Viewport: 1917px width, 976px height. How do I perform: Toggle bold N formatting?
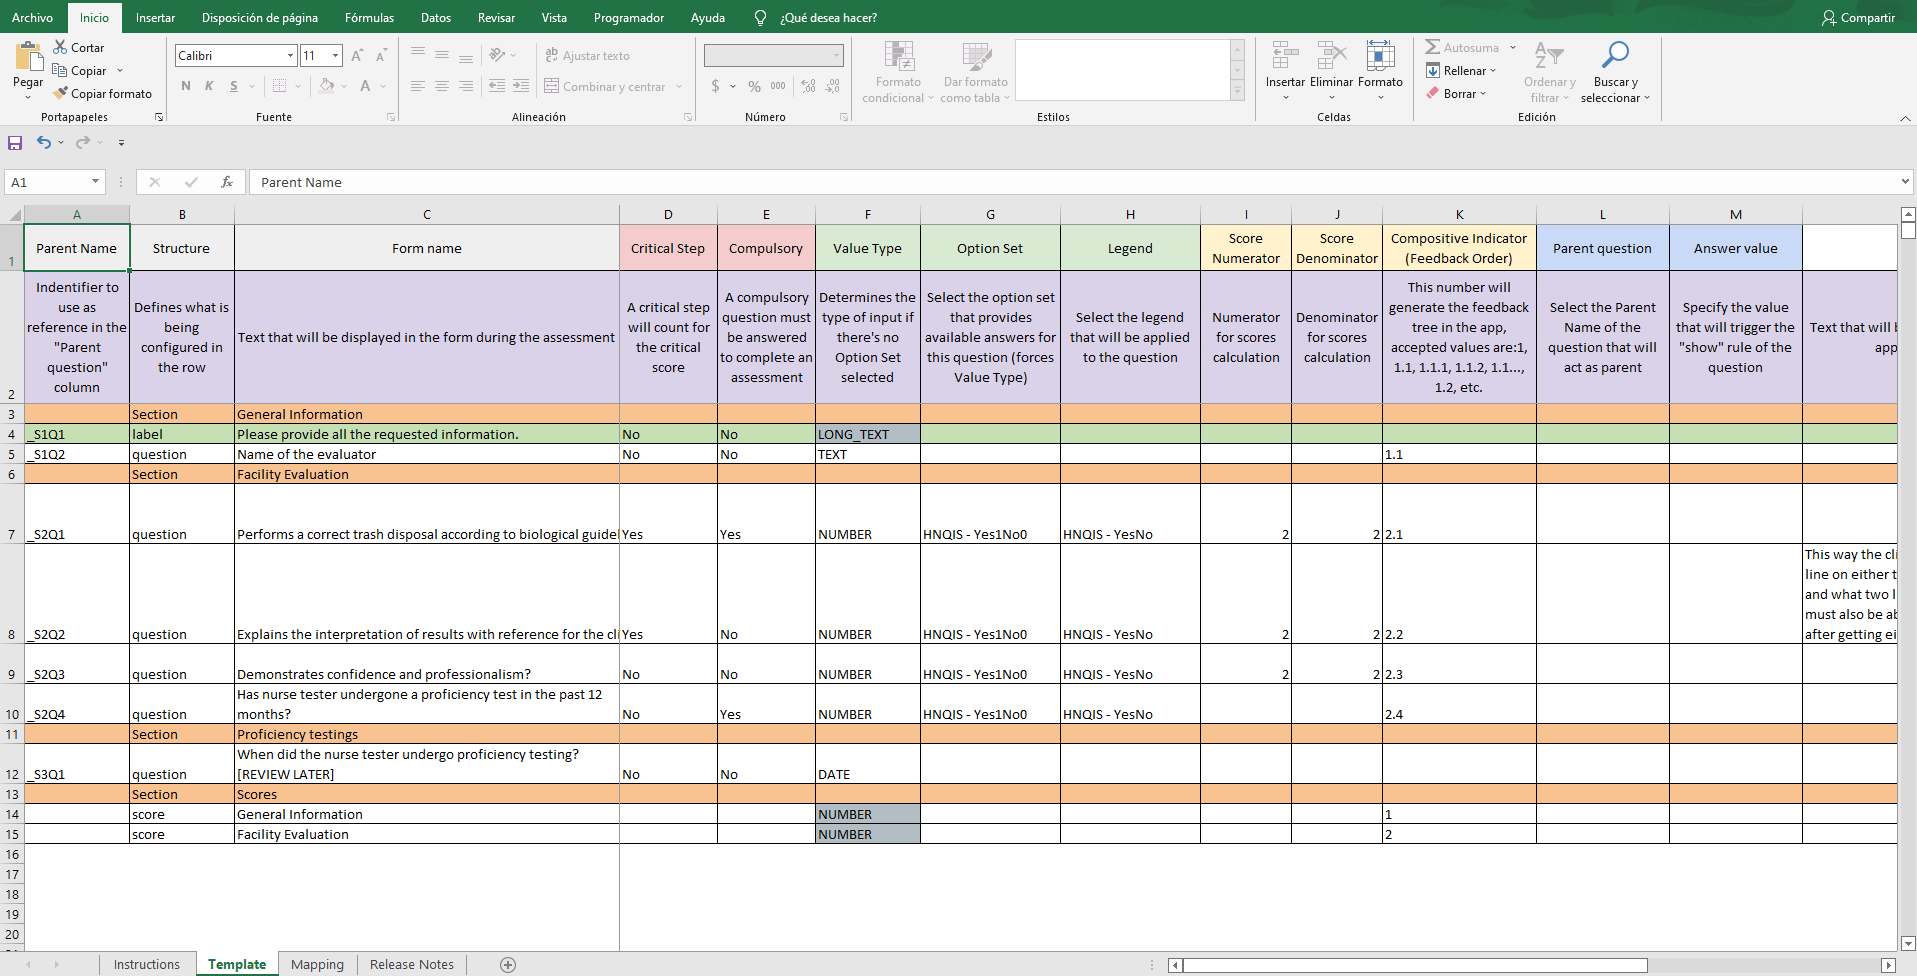(x=186, y=86)
